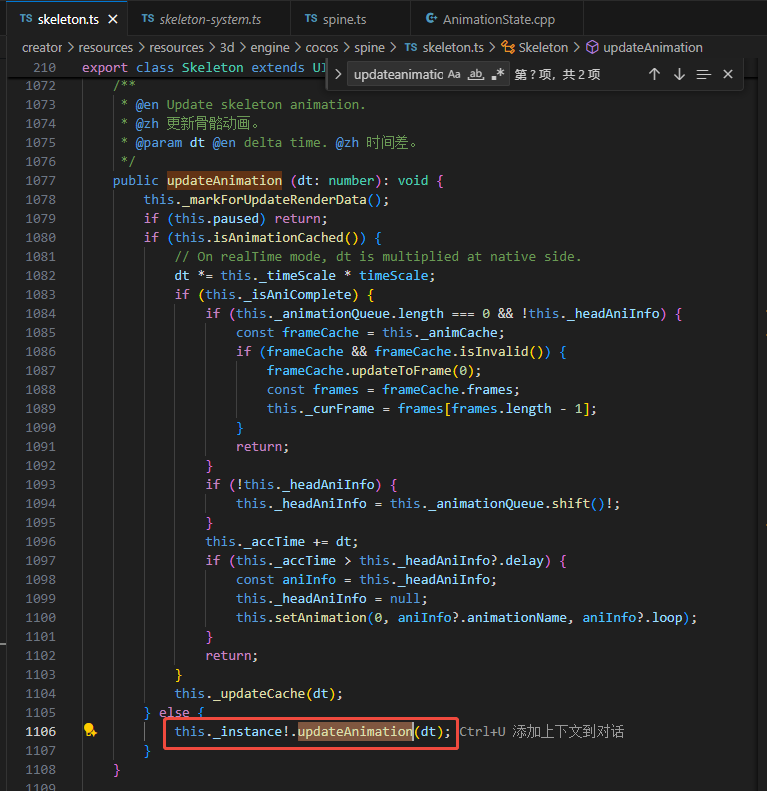This screenshot has height=791, width=767.
Task: Click the sticky header export class Skeleton line
Action: pos(204,68)
